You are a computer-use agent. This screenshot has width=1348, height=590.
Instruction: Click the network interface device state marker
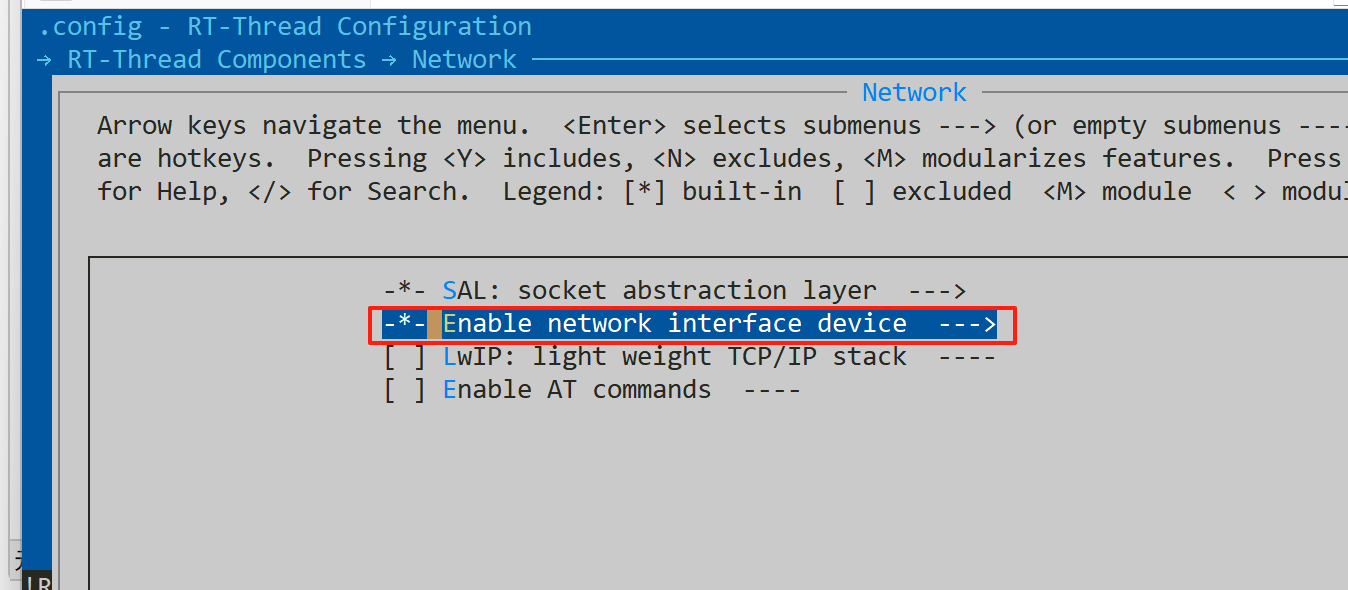pyautogui.click(x=405, y=324)
